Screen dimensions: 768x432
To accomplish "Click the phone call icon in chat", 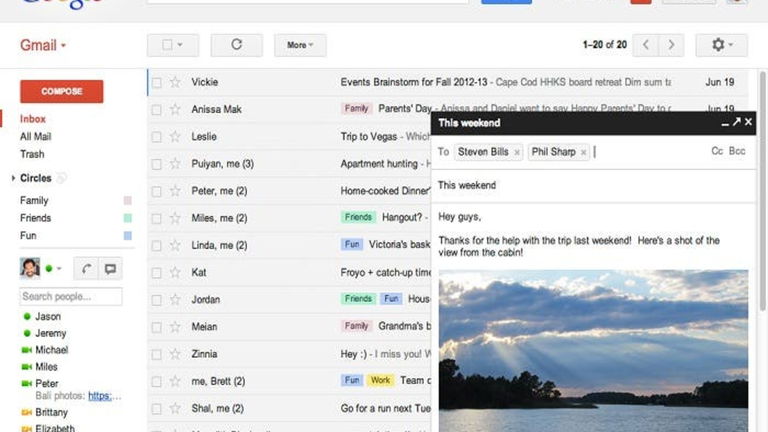I will (86, 268).
